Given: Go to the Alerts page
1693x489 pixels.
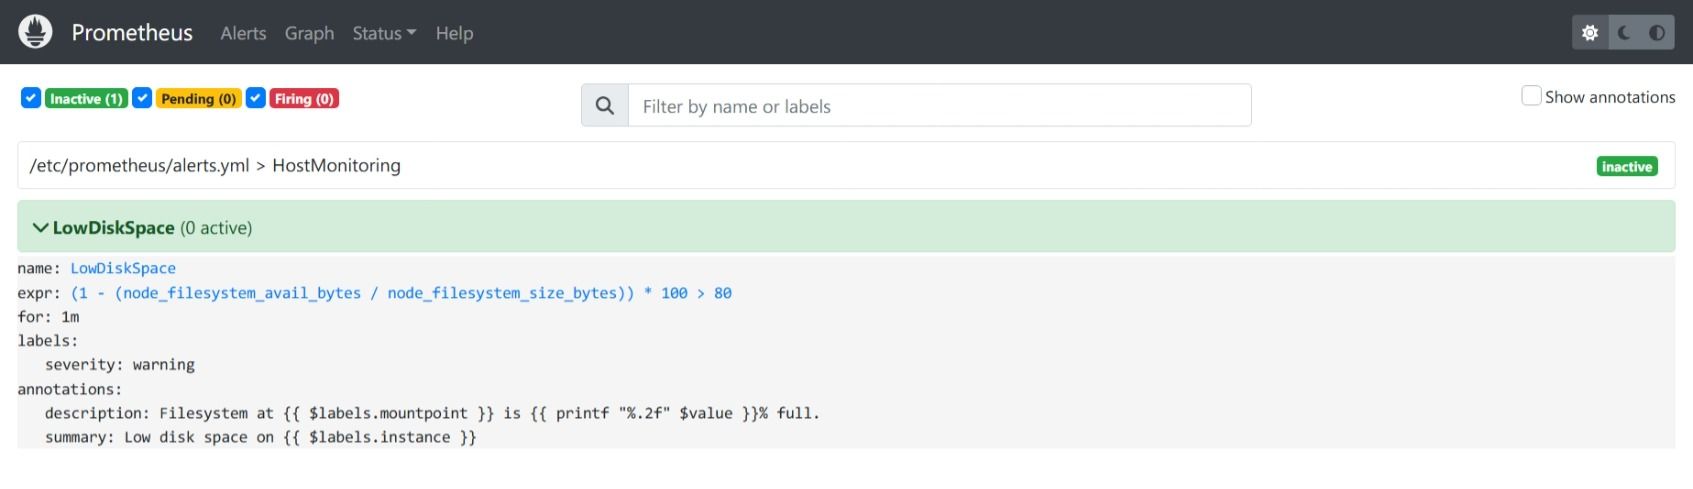Looking at the screenshot, I should 243,33.
